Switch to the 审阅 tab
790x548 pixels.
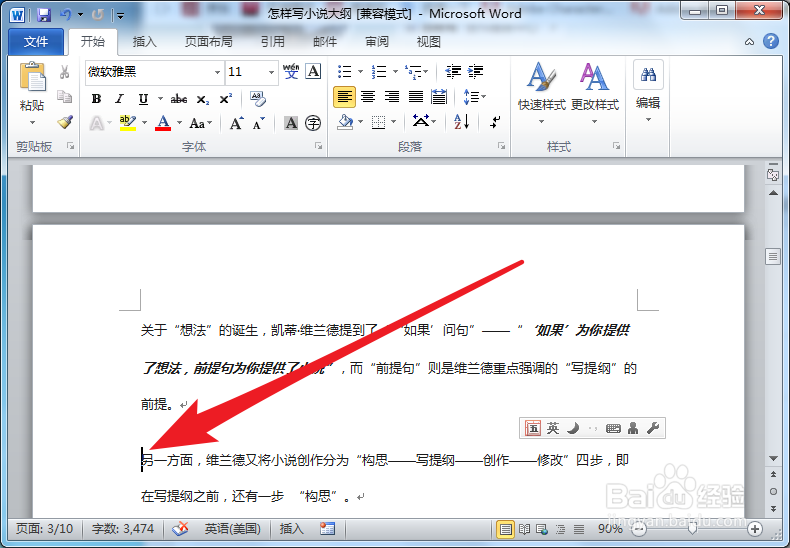377,42
